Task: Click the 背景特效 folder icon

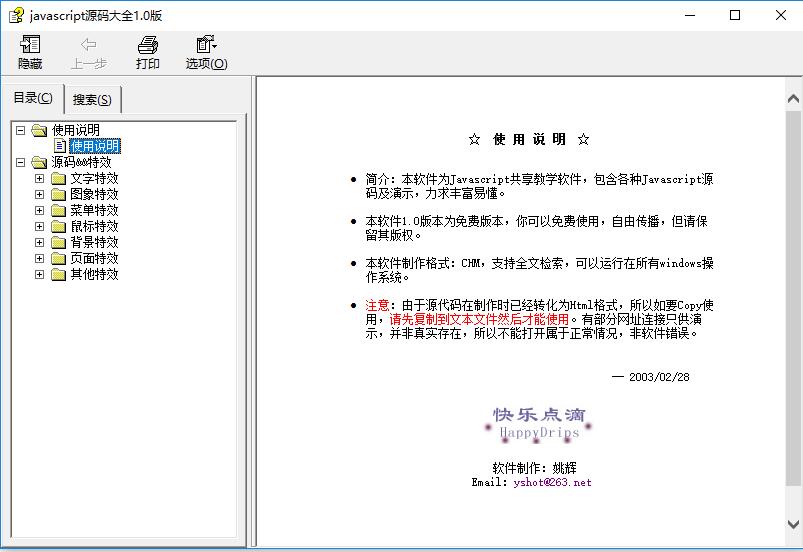Action: tap(58, 242)
